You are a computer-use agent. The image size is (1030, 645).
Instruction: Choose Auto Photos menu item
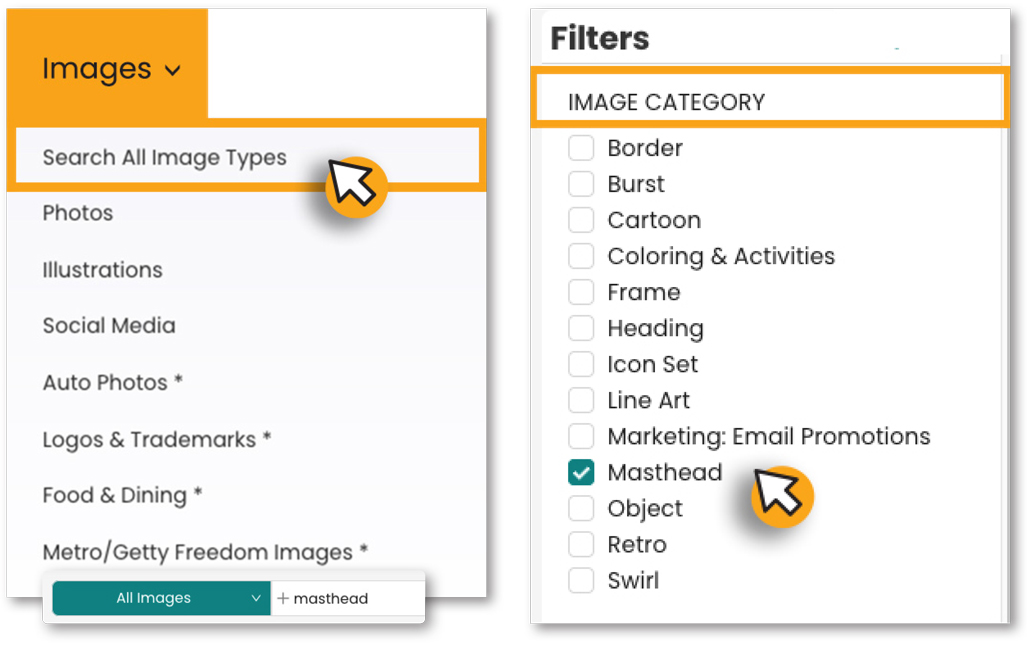[112, 382]
